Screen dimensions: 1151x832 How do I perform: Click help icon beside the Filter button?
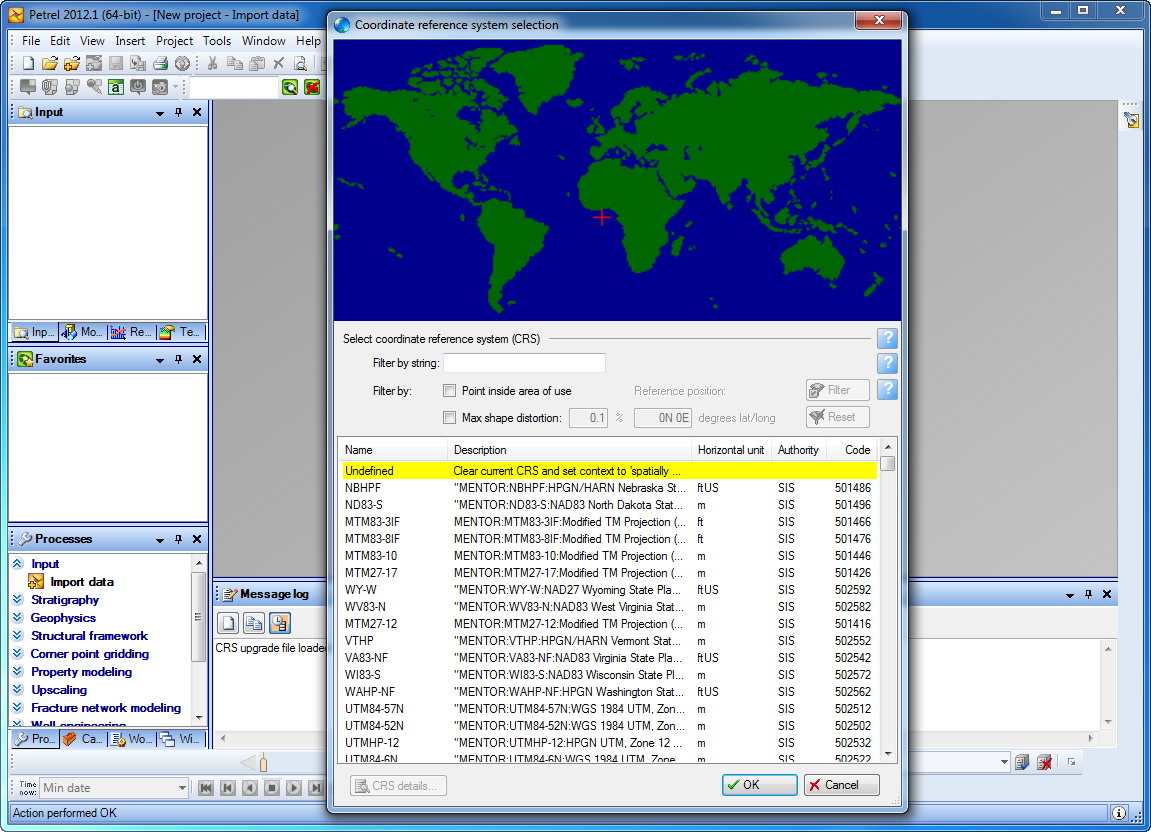(x=887, y=389)
